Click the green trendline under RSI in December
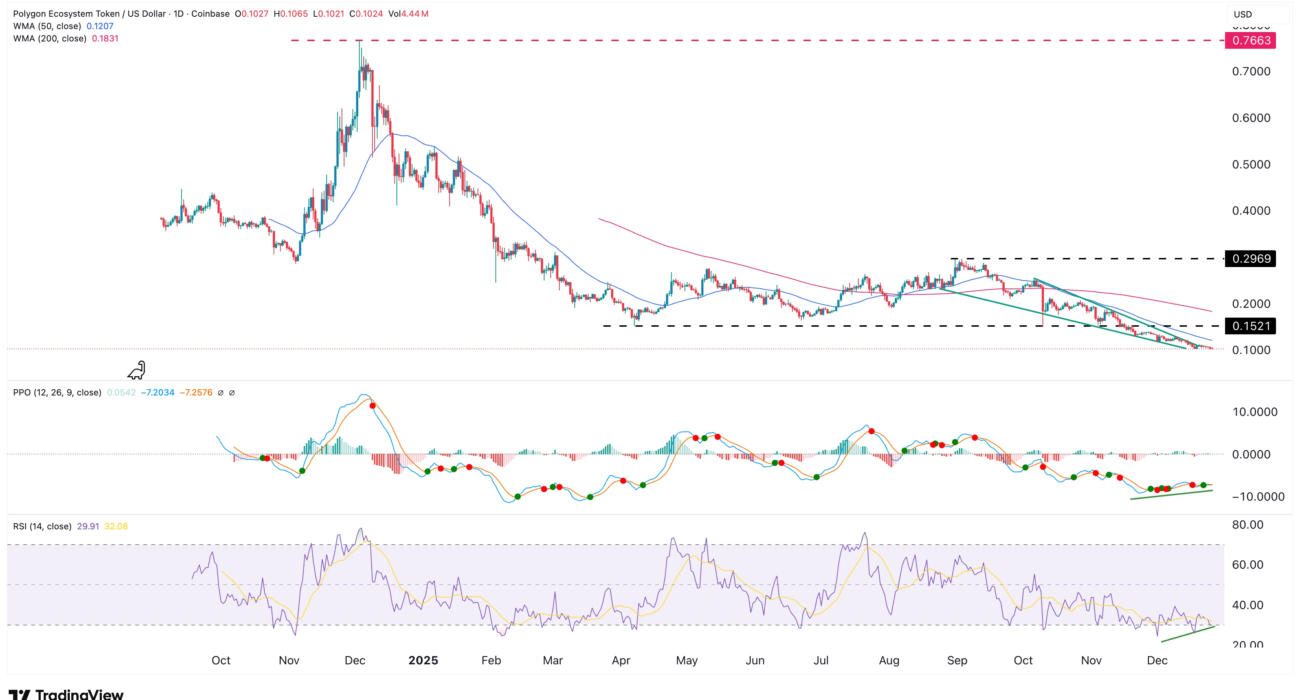 coord(1190,632)
